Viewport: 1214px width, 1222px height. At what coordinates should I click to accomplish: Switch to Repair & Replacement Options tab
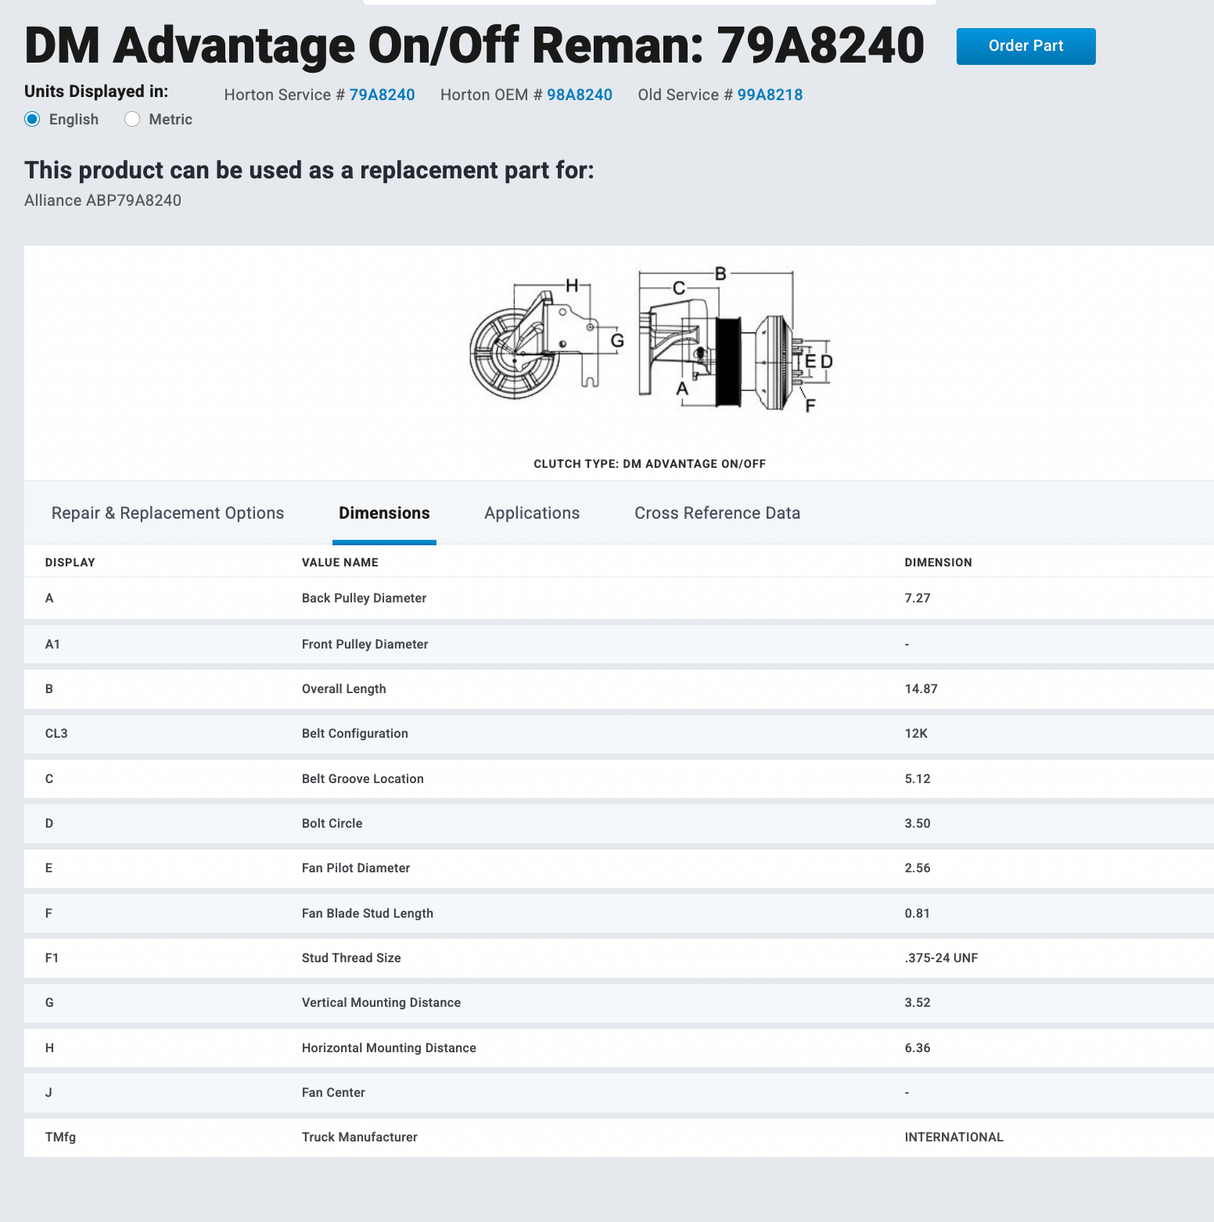168,513
